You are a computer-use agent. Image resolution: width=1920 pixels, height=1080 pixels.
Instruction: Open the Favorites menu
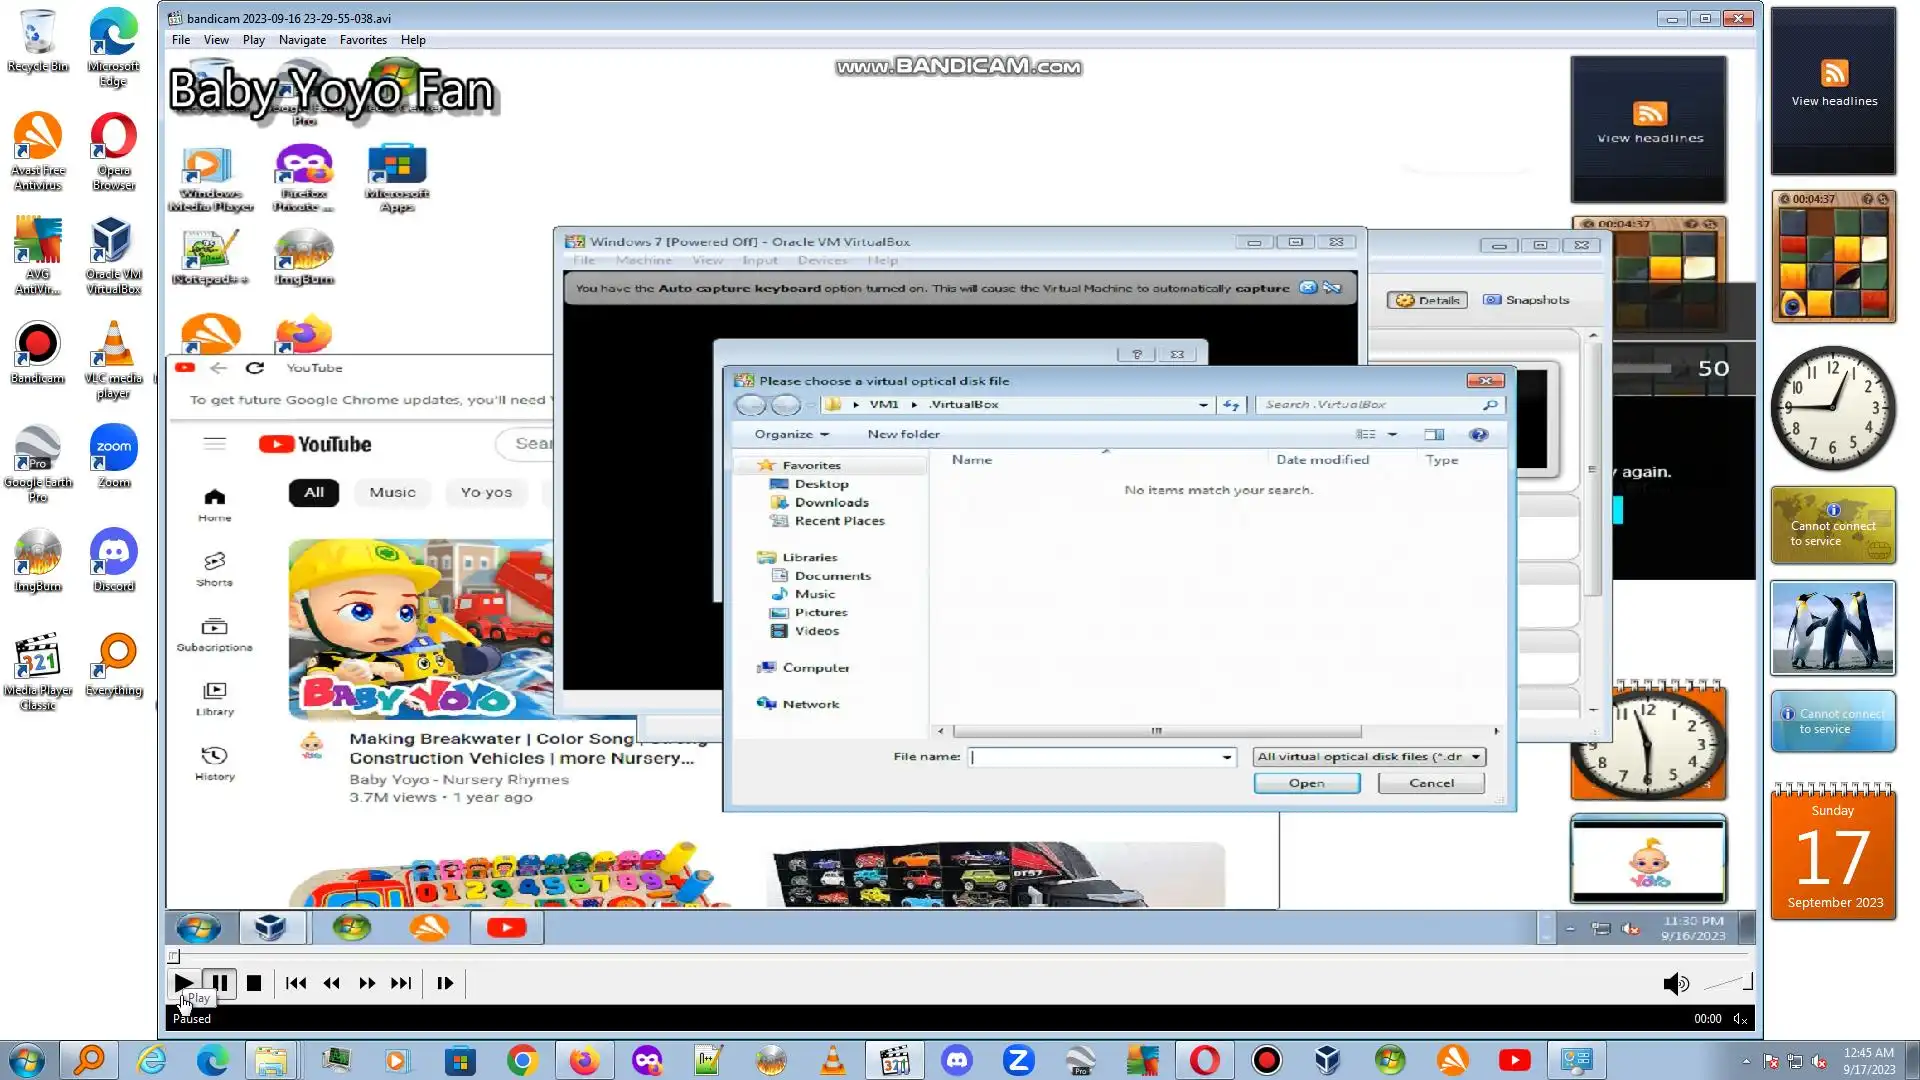pos(363,40)
